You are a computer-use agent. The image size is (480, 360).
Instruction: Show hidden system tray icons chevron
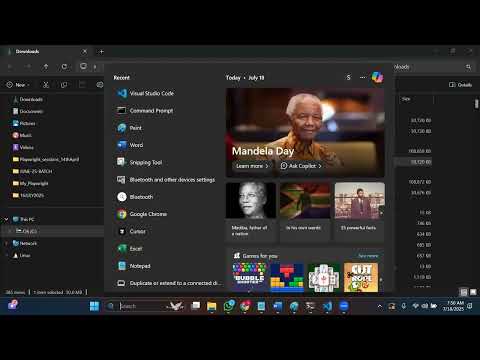(x=379, y=306)
